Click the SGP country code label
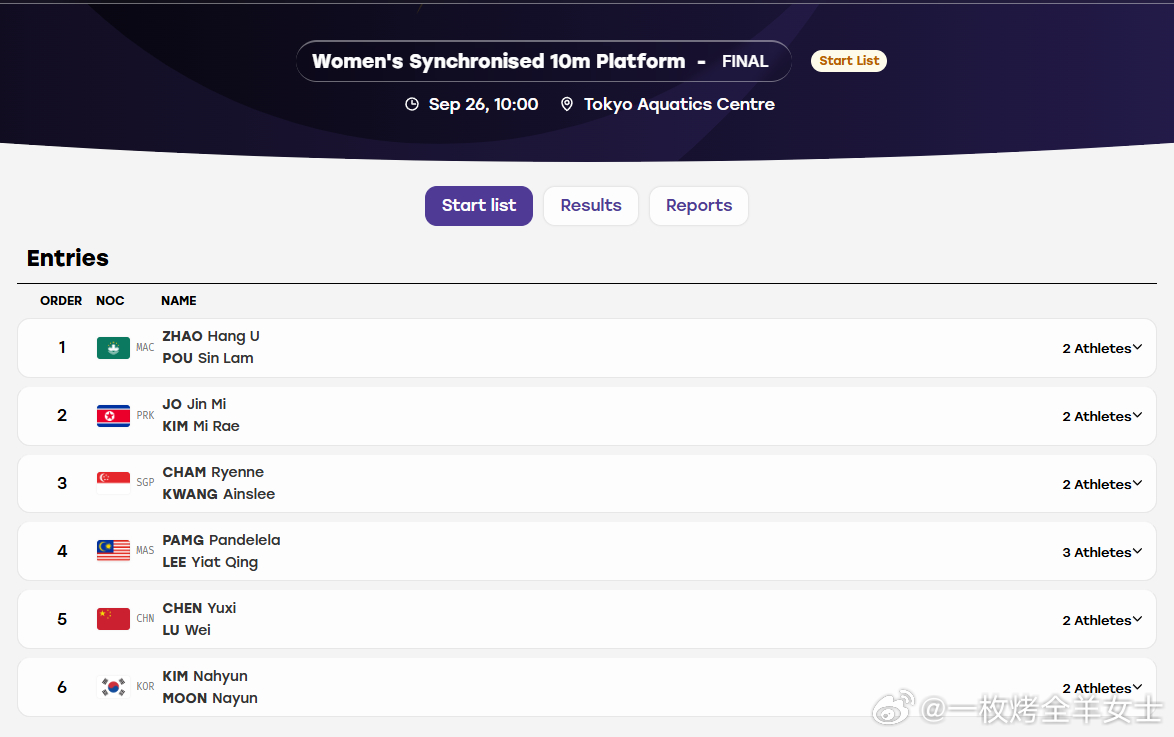 pos(145,482)
